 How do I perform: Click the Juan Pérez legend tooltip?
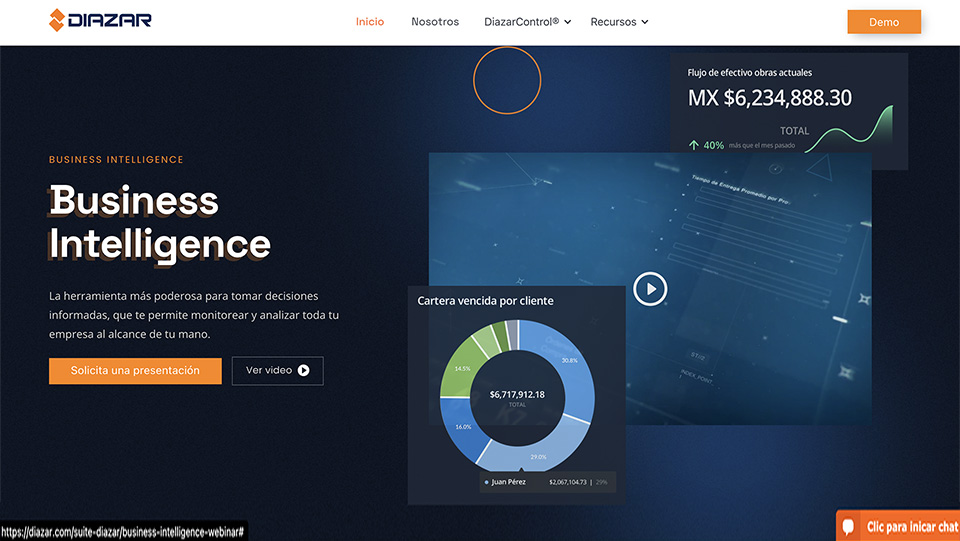(547, 482)
